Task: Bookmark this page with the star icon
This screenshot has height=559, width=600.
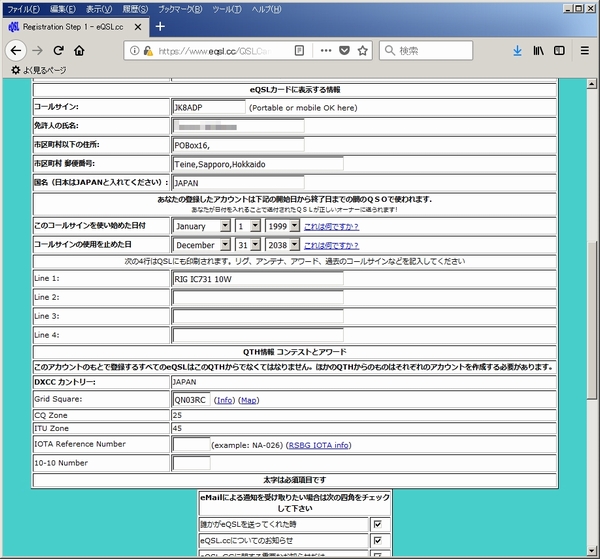Action: click(x=362, y=51)
